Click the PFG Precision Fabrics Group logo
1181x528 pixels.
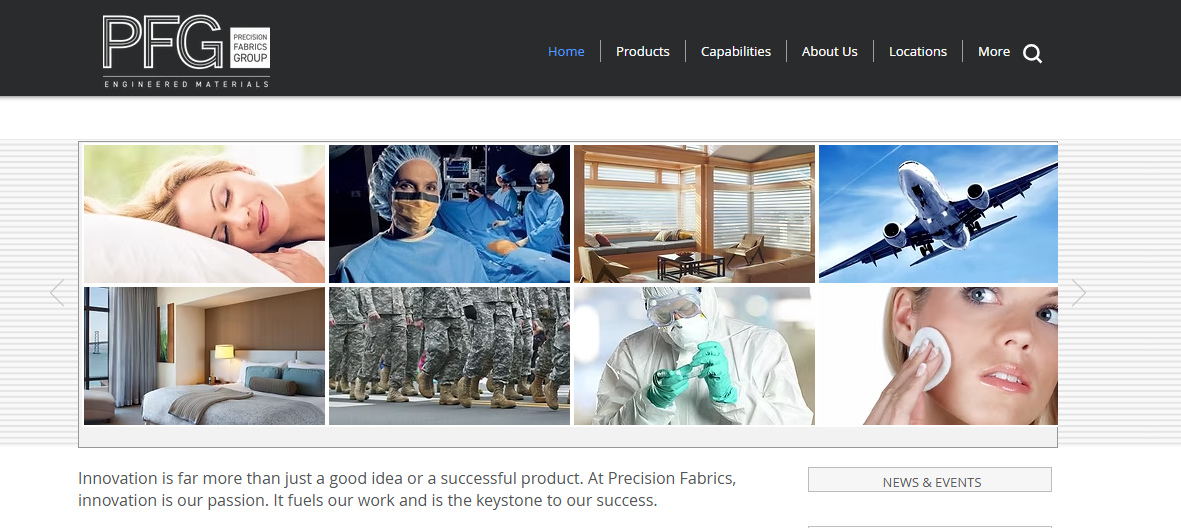(x=186, y=51)
